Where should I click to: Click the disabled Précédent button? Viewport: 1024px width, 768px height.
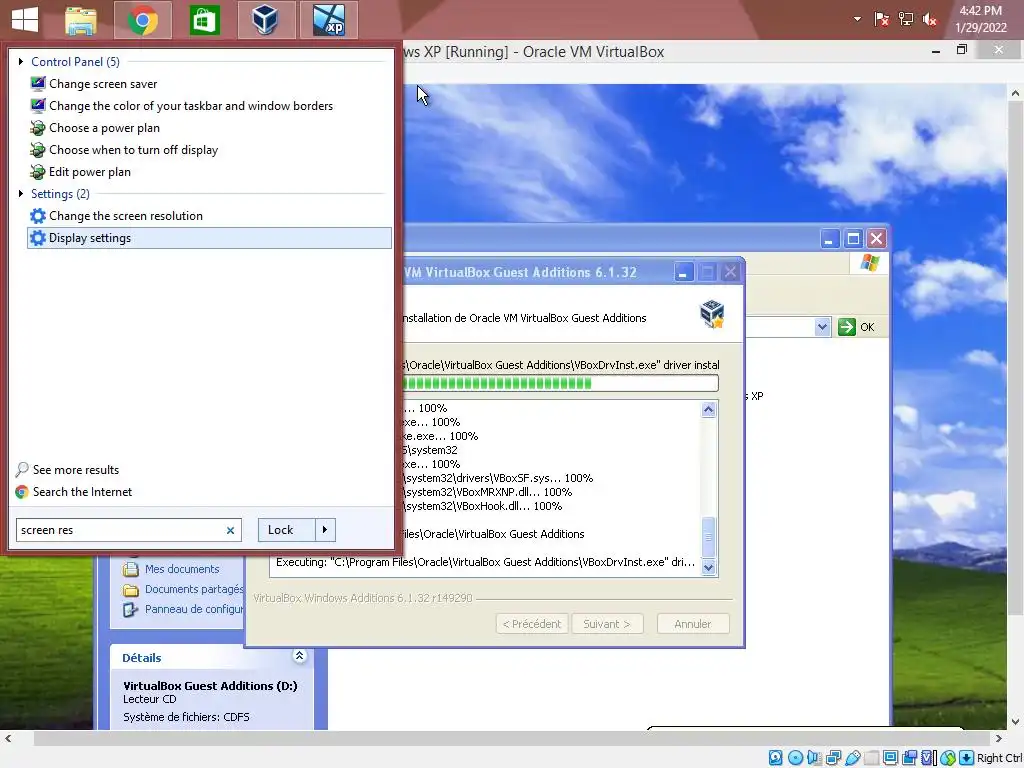[x=532, y=624]
